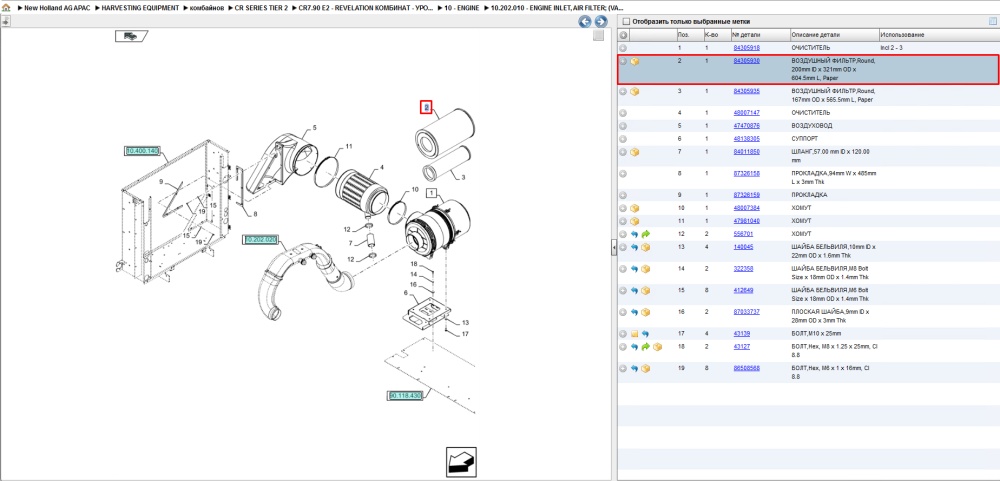Click the box icon in row 412649
Viewport: 1000px width, 481px height.
[645, 290]
